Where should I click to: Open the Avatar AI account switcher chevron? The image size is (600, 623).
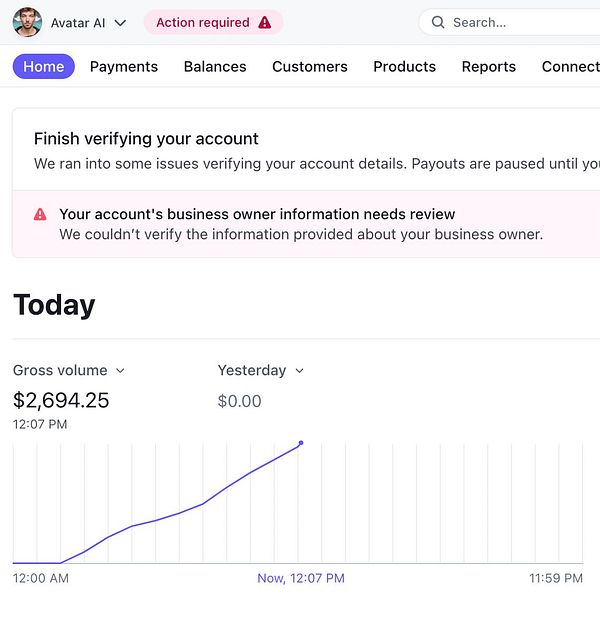tap(121, 23)
